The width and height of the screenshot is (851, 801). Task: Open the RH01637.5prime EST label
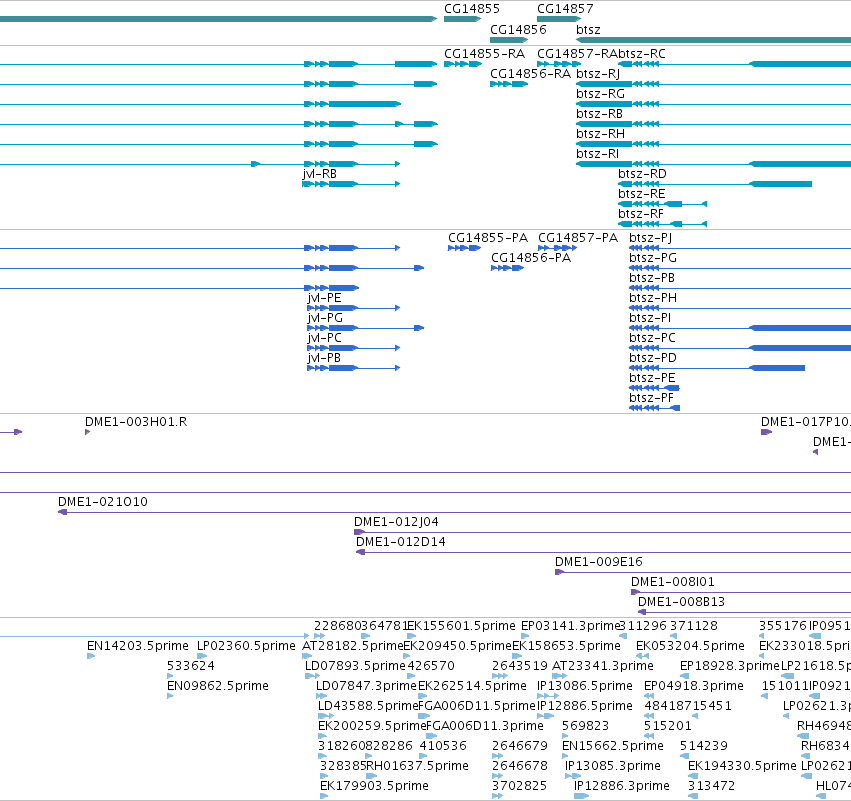417,766
